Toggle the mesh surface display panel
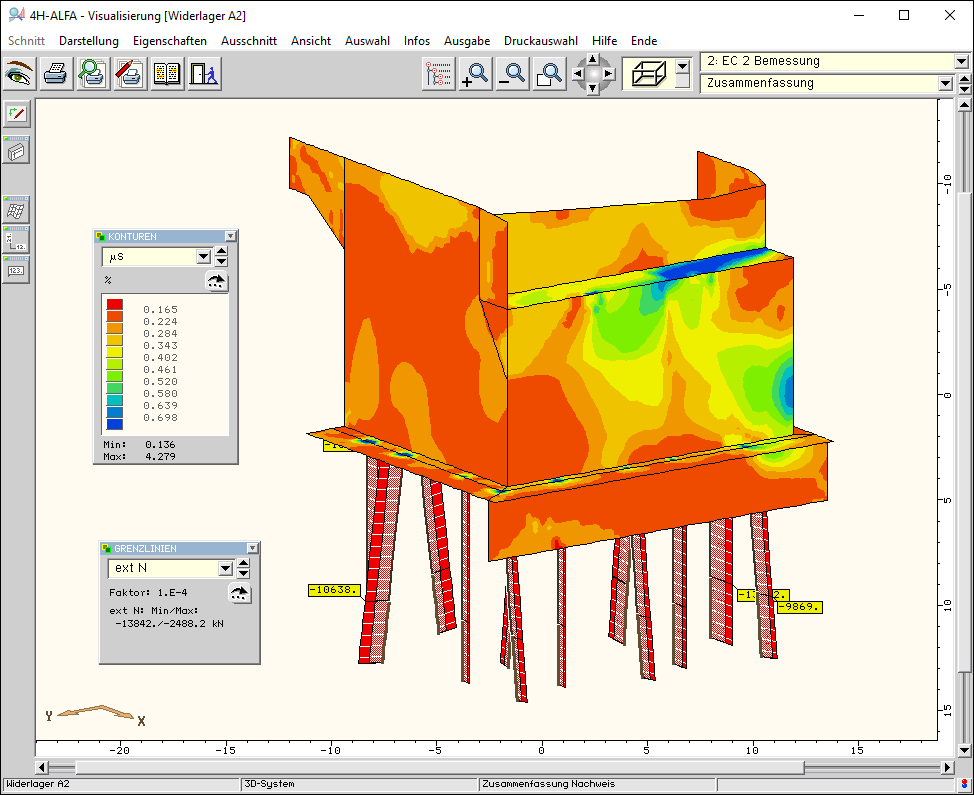 (17, 211)
